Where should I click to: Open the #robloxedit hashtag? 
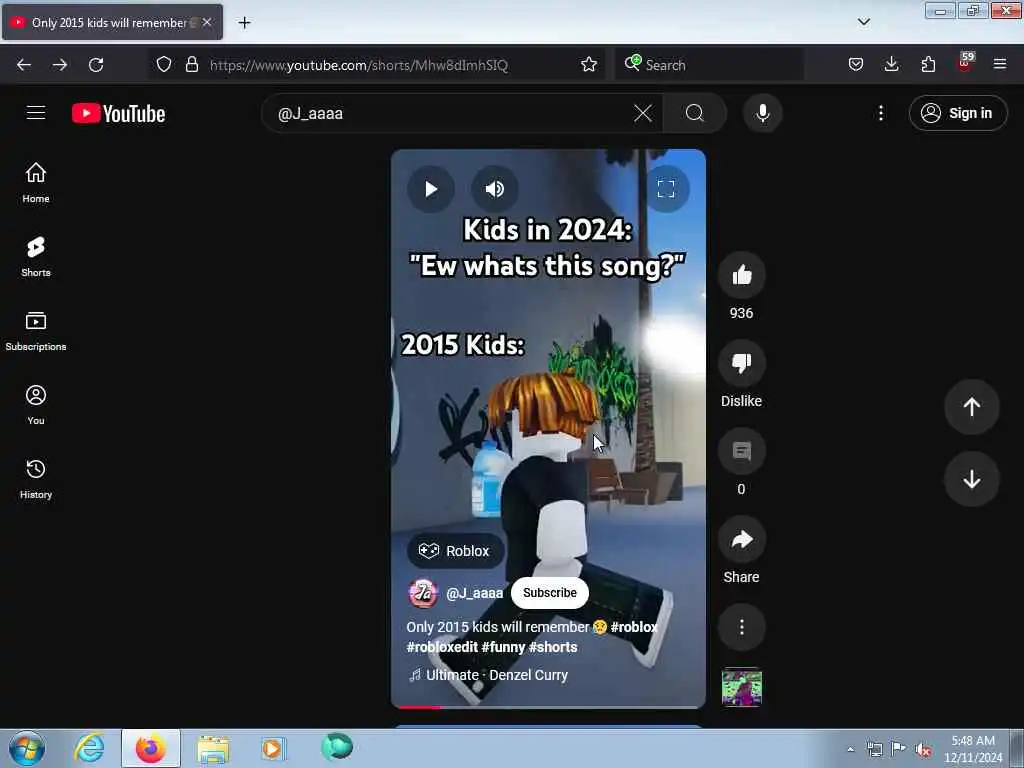tap(442, 647)
